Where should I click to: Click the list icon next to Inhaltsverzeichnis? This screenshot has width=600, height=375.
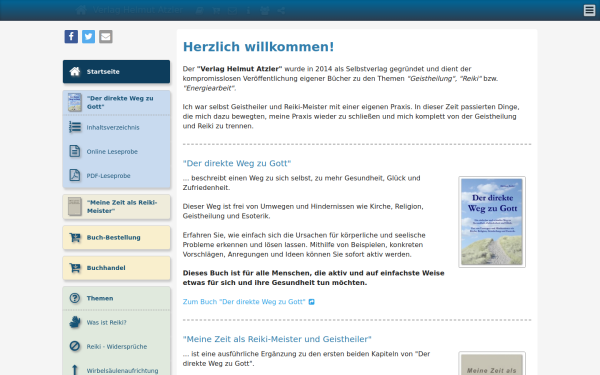click(x=75, y=127)
